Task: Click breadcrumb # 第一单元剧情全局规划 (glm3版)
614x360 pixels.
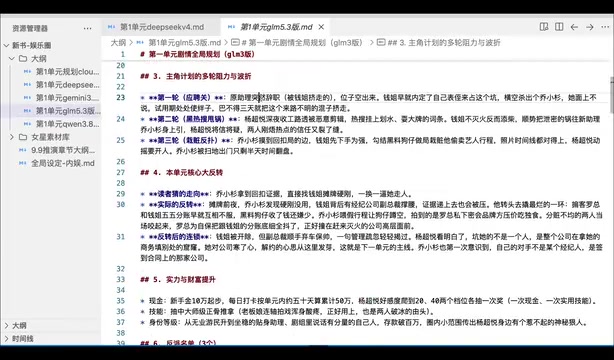Action: (x=302, y=42)
